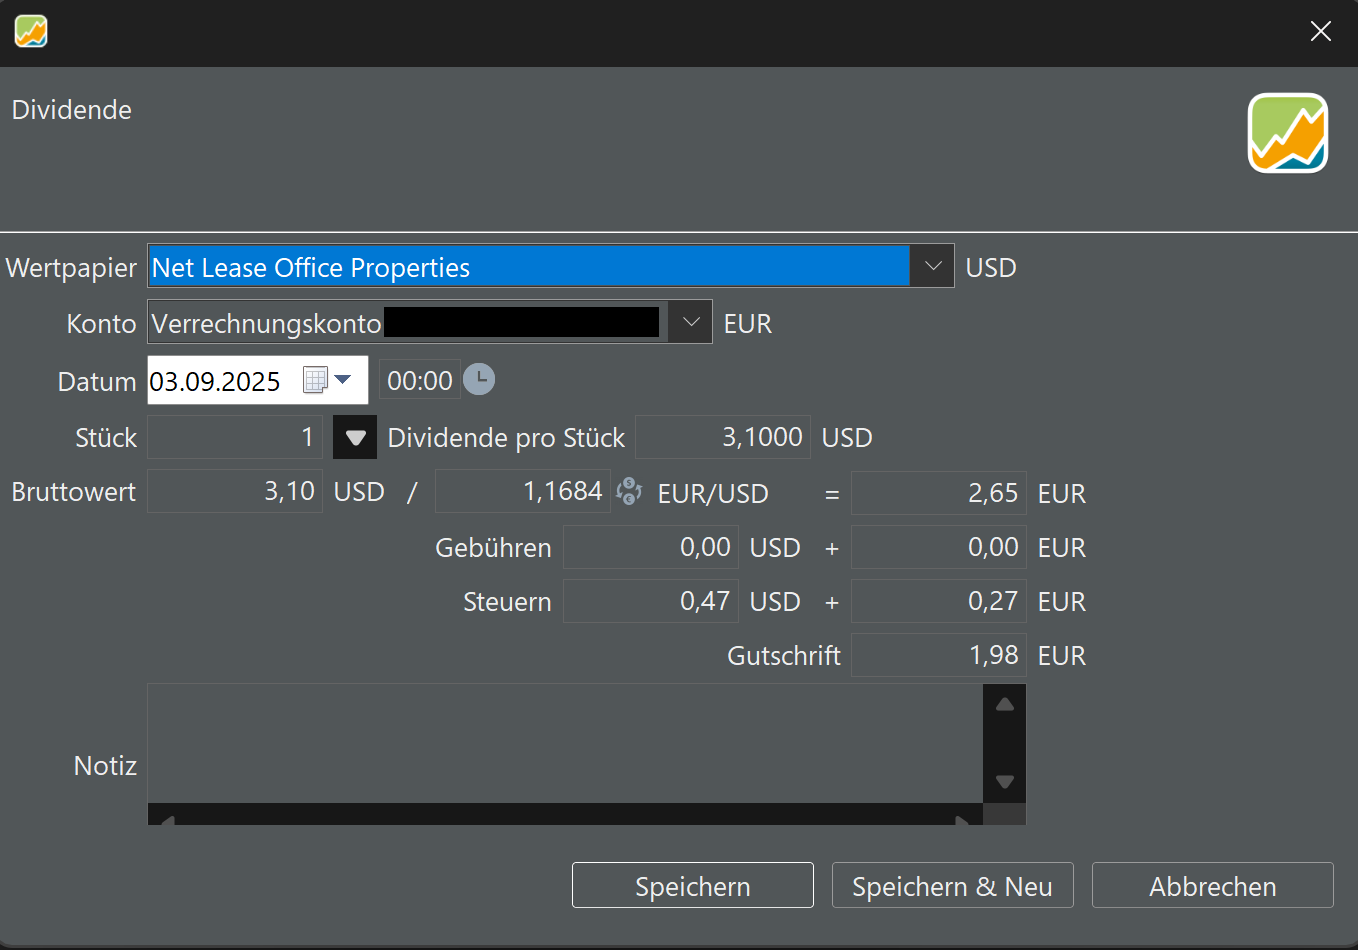Click the EUR/USD exchange rate field

pos(522,491)
